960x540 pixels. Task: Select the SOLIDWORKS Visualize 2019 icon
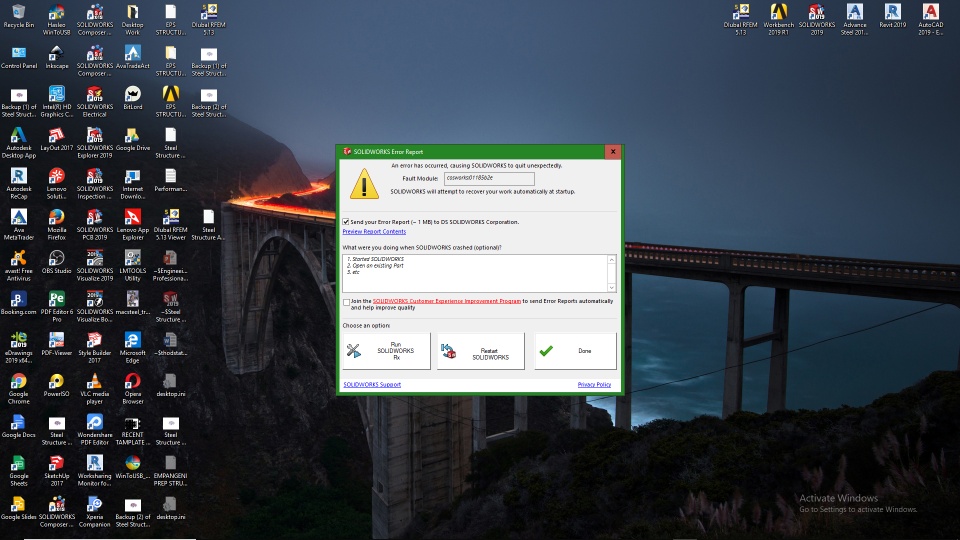point(94,266)
